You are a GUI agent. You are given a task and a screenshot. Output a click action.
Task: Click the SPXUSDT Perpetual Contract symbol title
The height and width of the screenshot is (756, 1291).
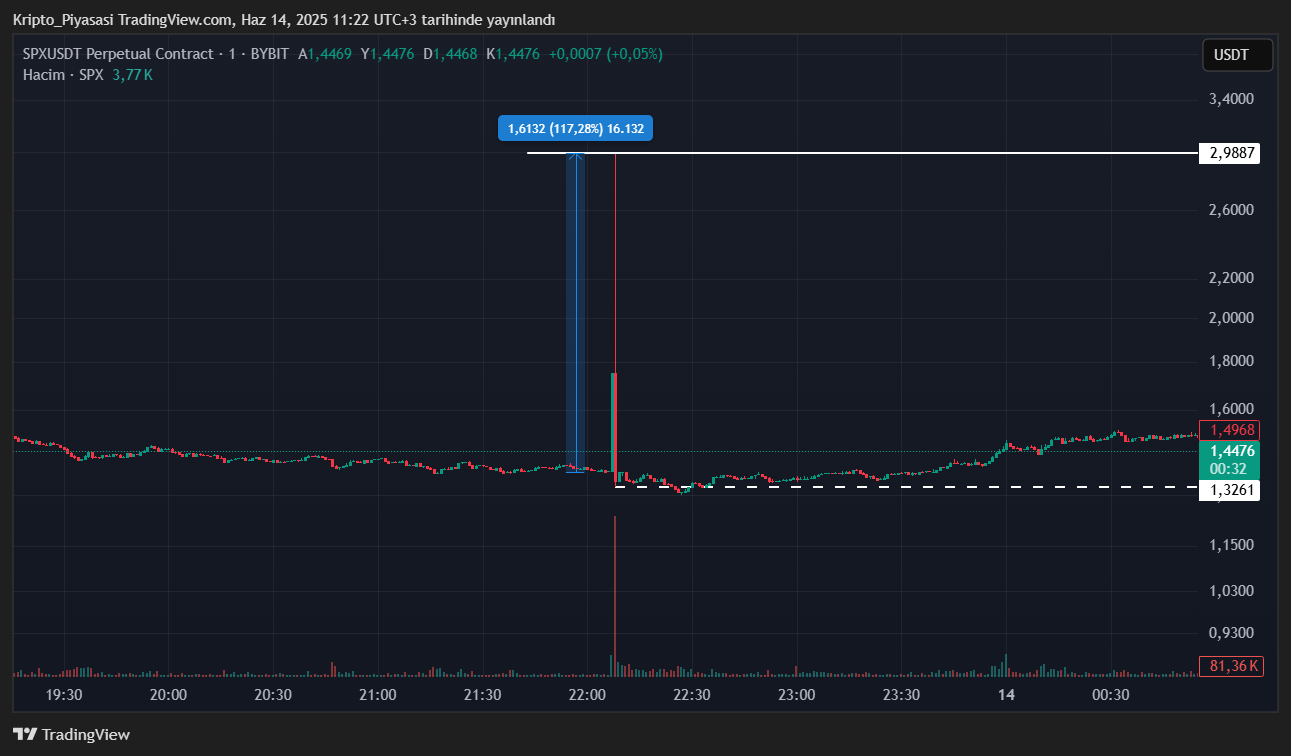click(x=118, y=54)
